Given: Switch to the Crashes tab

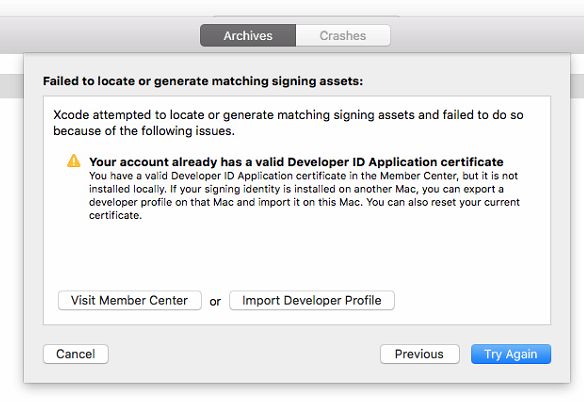Looking at the screenshot, I should click(x=343, y=36).
